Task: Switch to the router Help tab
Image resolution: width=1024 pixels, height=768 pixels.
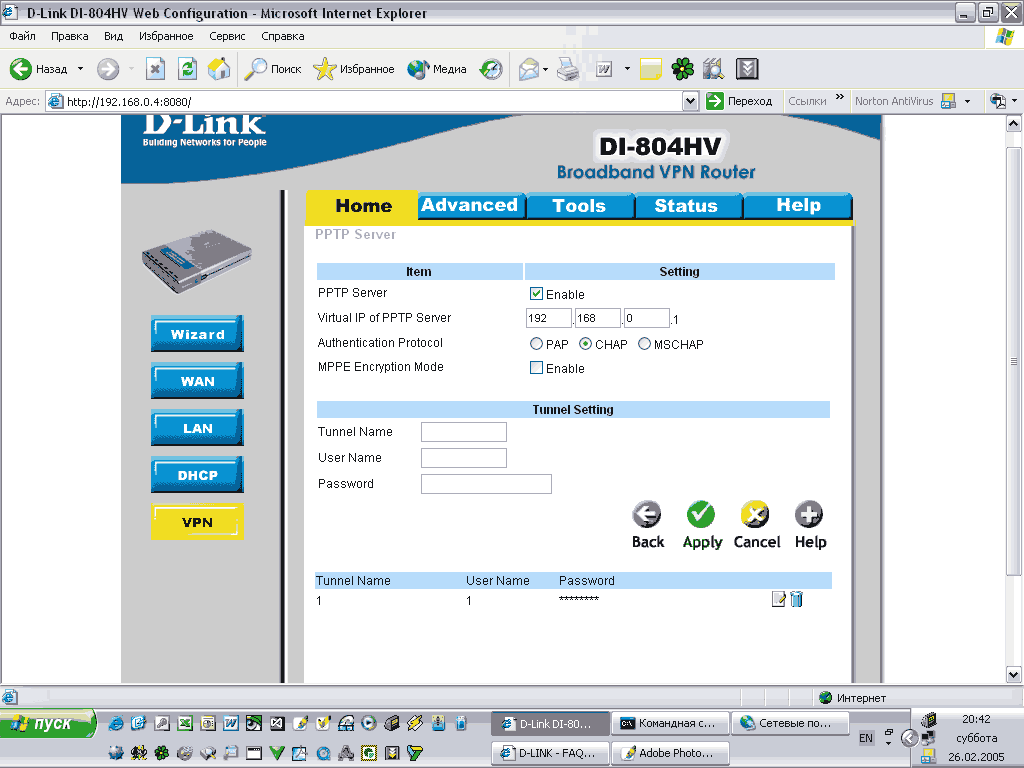Action: 798,205
